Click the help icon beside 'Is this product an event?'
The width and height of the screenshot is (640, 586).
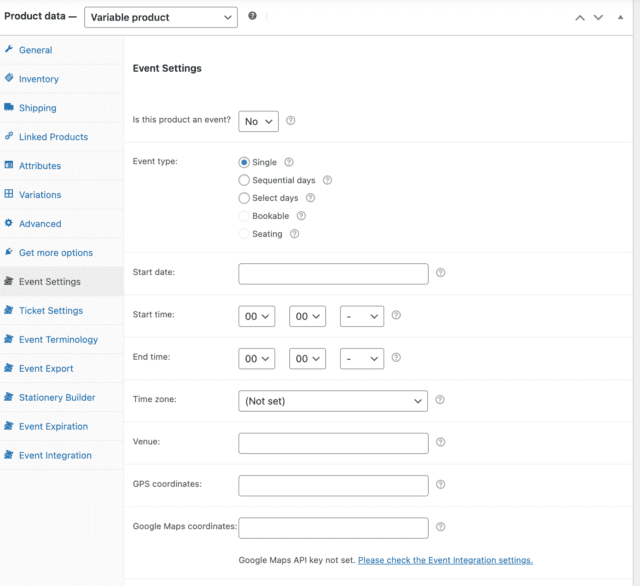291,121
